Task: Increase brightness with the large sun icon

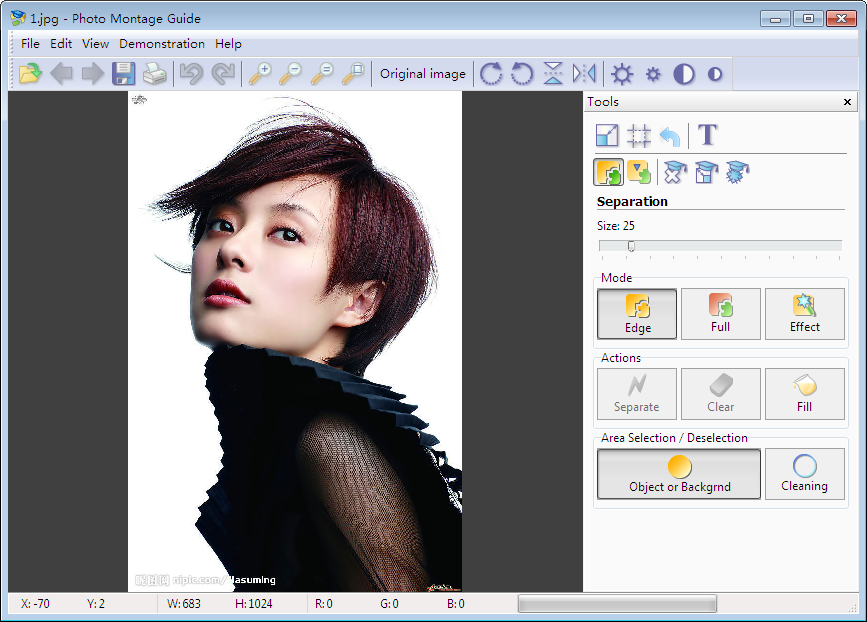Action: click(x=622, y=74)
